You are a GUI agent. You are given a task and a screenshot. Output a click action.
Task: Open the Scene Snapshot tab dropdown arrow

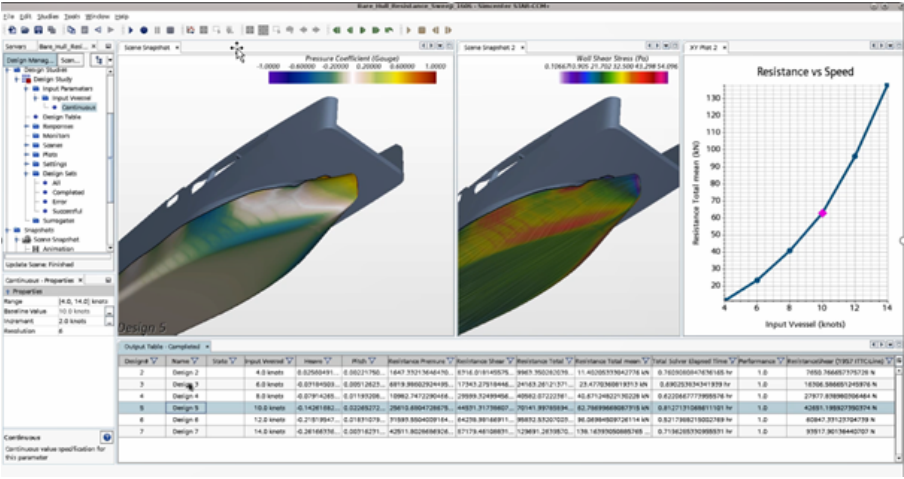point(177,47)
